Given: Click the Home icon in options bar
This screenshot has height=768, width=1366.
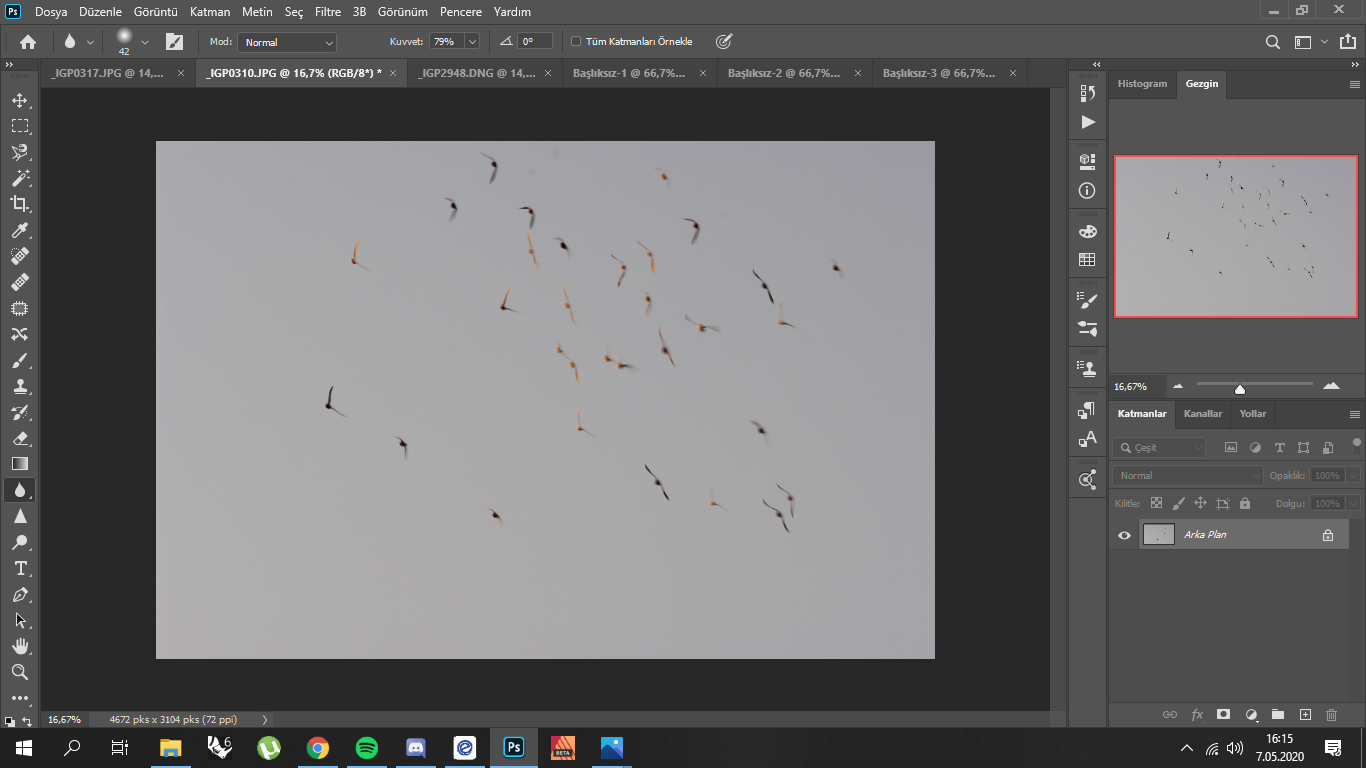Looking at the screenshot, I should (x=28, y=42).
